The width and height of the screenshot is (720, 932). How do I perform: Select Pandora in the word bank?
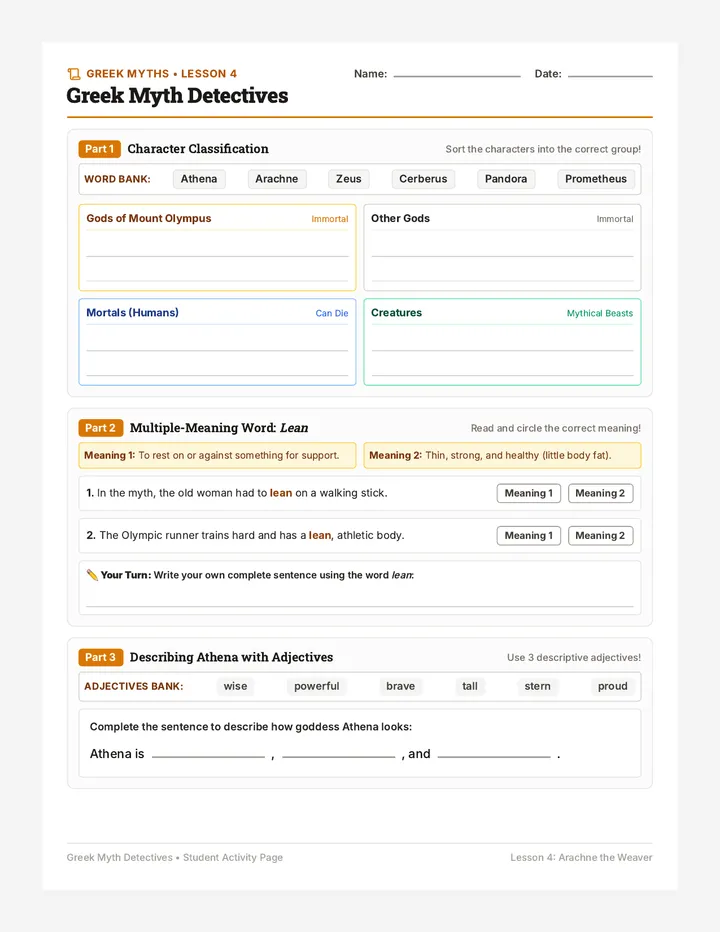[506, 179]
